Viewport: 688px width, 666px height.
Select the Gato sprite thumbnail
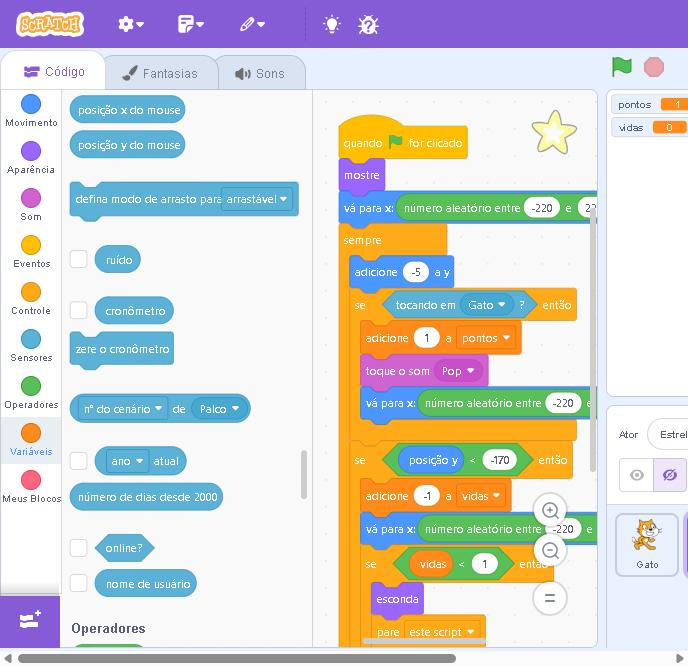[x=647, y=544]
